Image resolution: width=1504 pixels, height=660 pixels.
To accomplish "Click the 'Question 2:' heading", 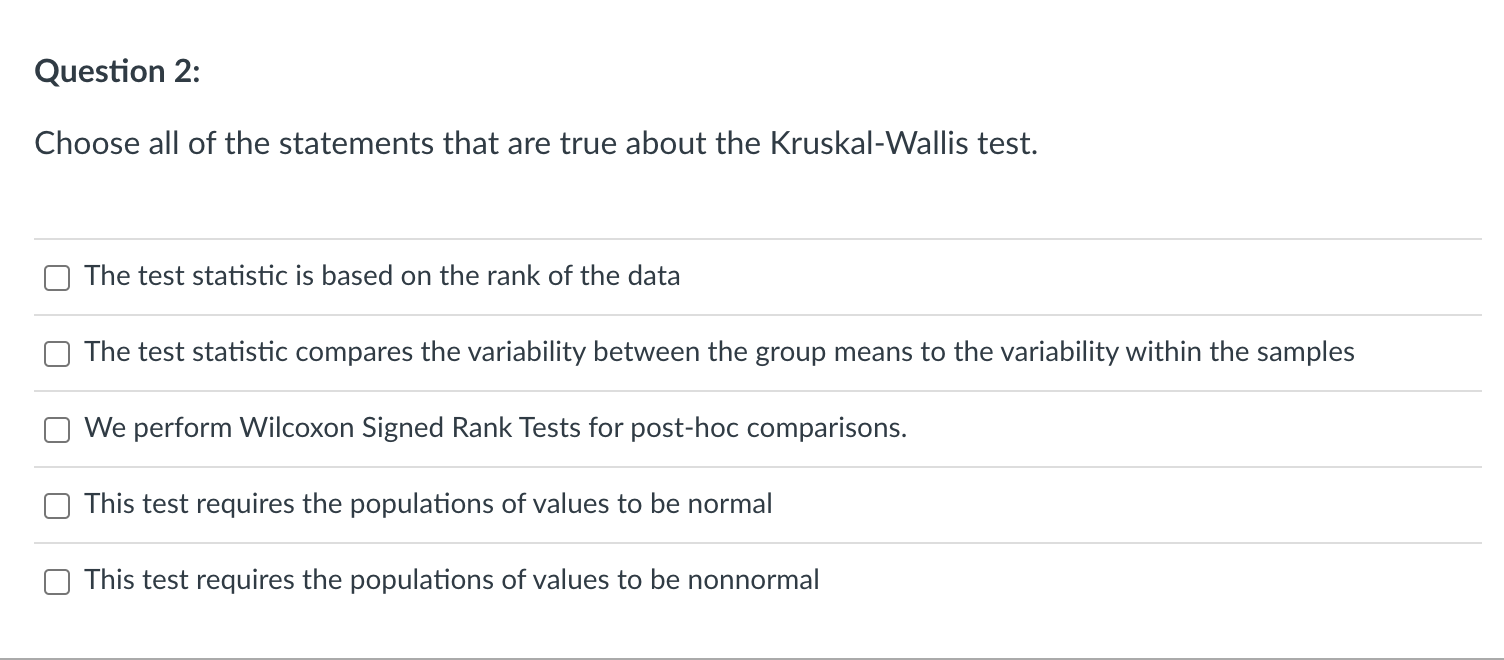I will 117,72.
